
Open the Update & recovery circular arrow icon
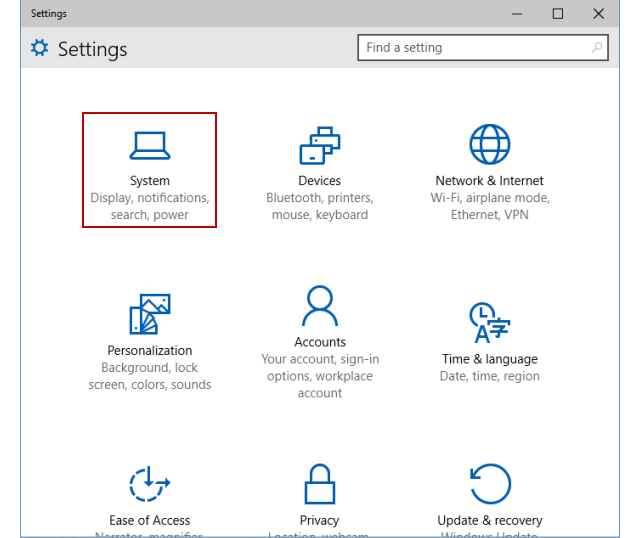click(490, 484)
